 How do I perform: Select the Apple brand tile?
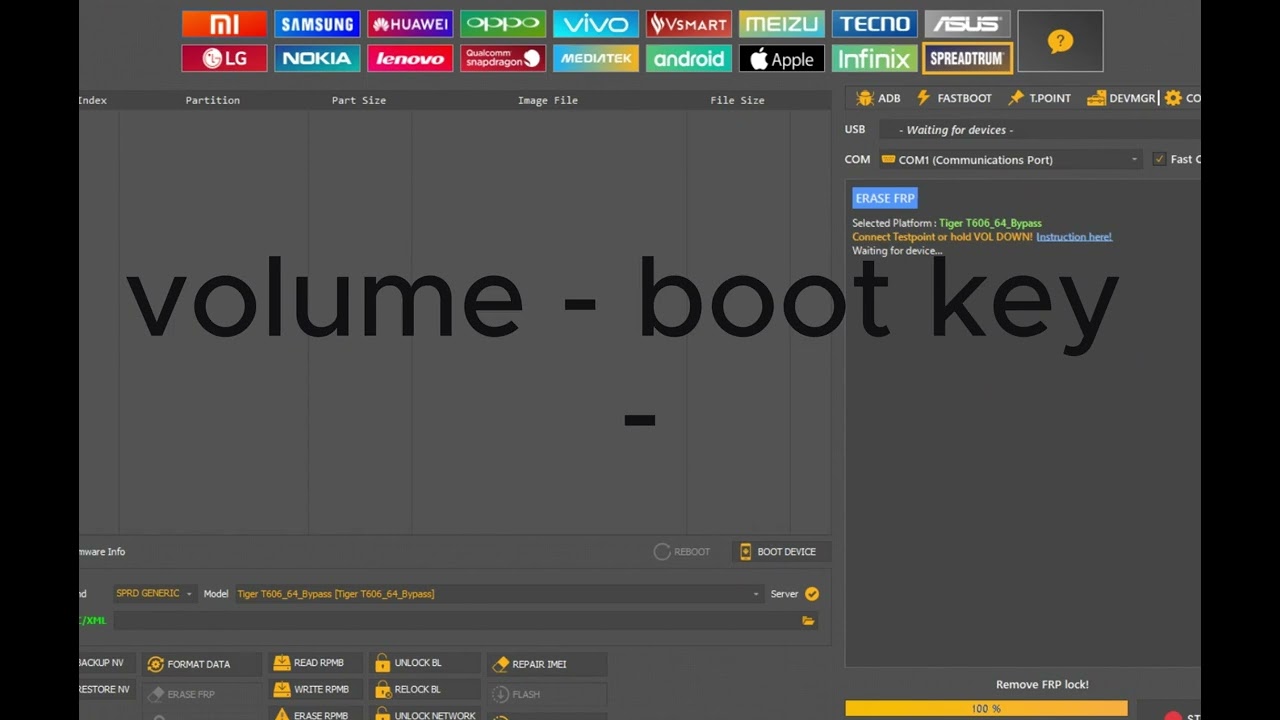(782, 58)
